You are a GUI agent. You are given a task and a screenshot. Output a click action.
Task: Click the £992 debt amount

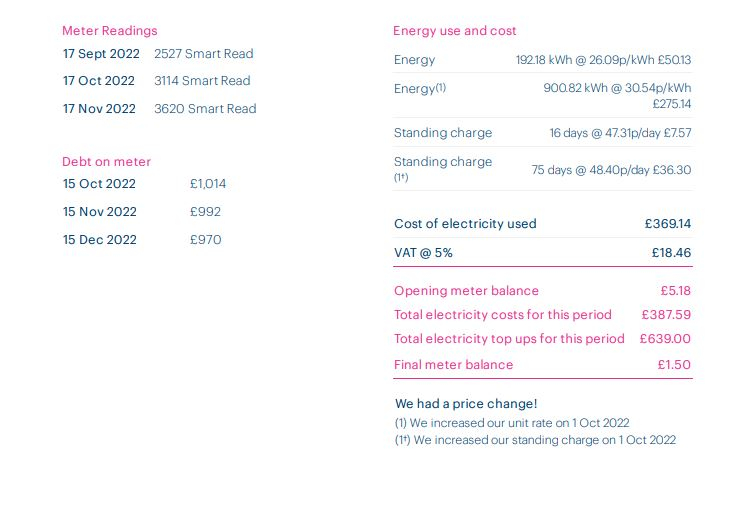pyautogui.click(x=205, y=212)
